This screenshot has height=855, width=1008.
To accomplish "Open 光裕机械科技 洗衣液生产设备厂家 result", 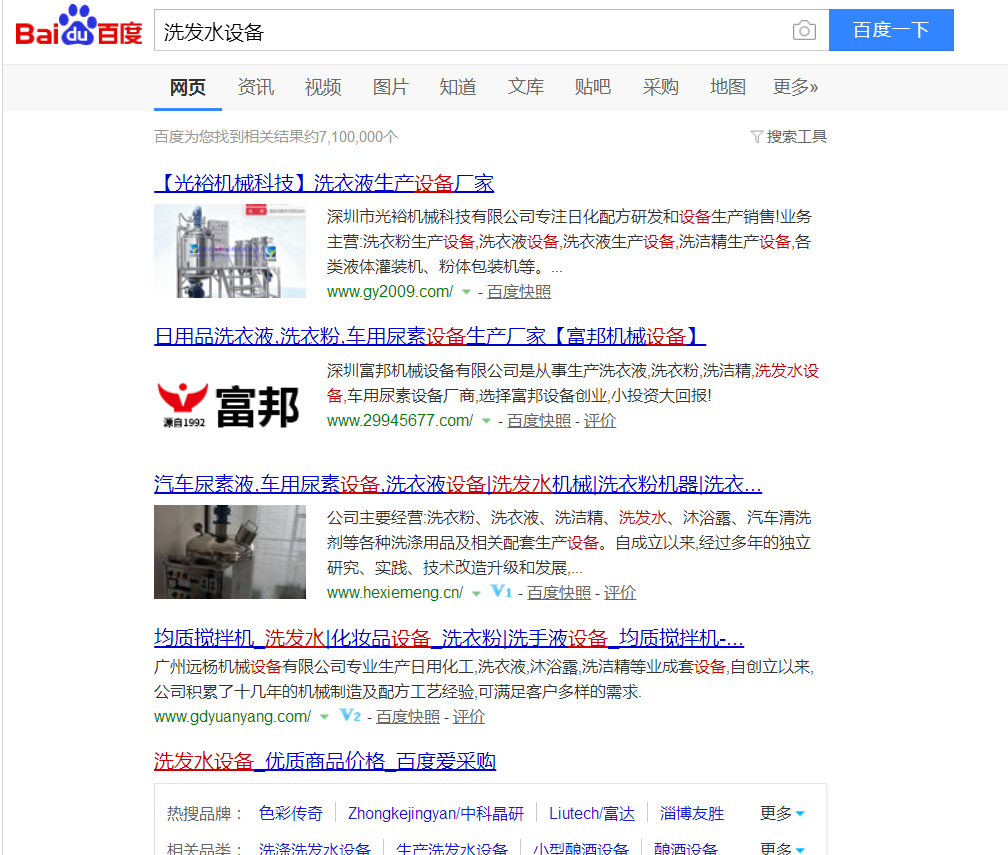I will (x=324, y=184).
